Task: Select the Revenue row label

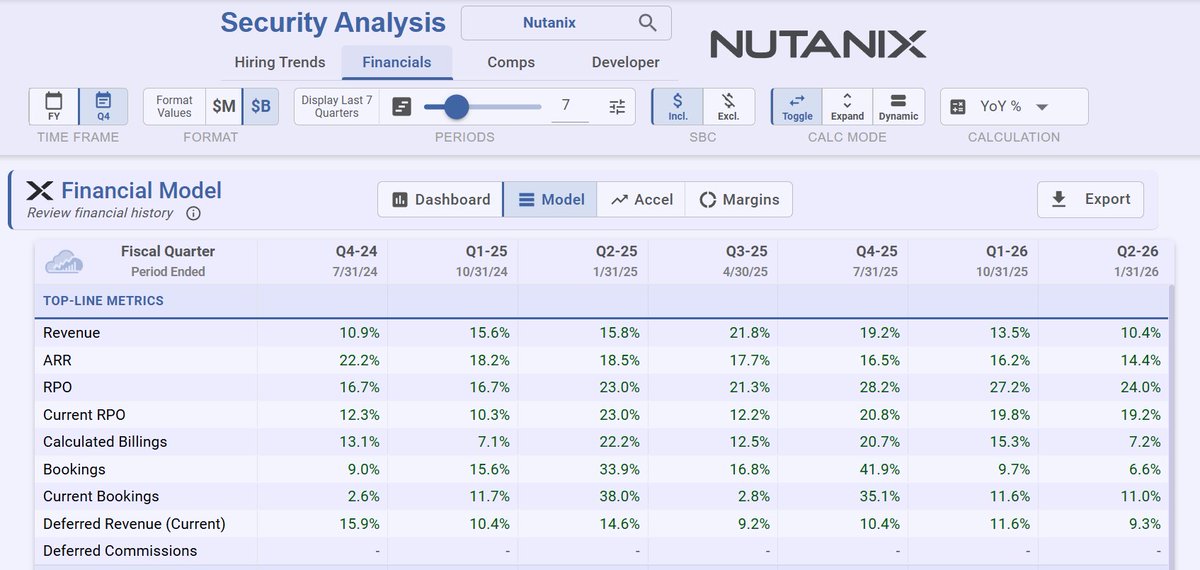Action: (72, 333)
